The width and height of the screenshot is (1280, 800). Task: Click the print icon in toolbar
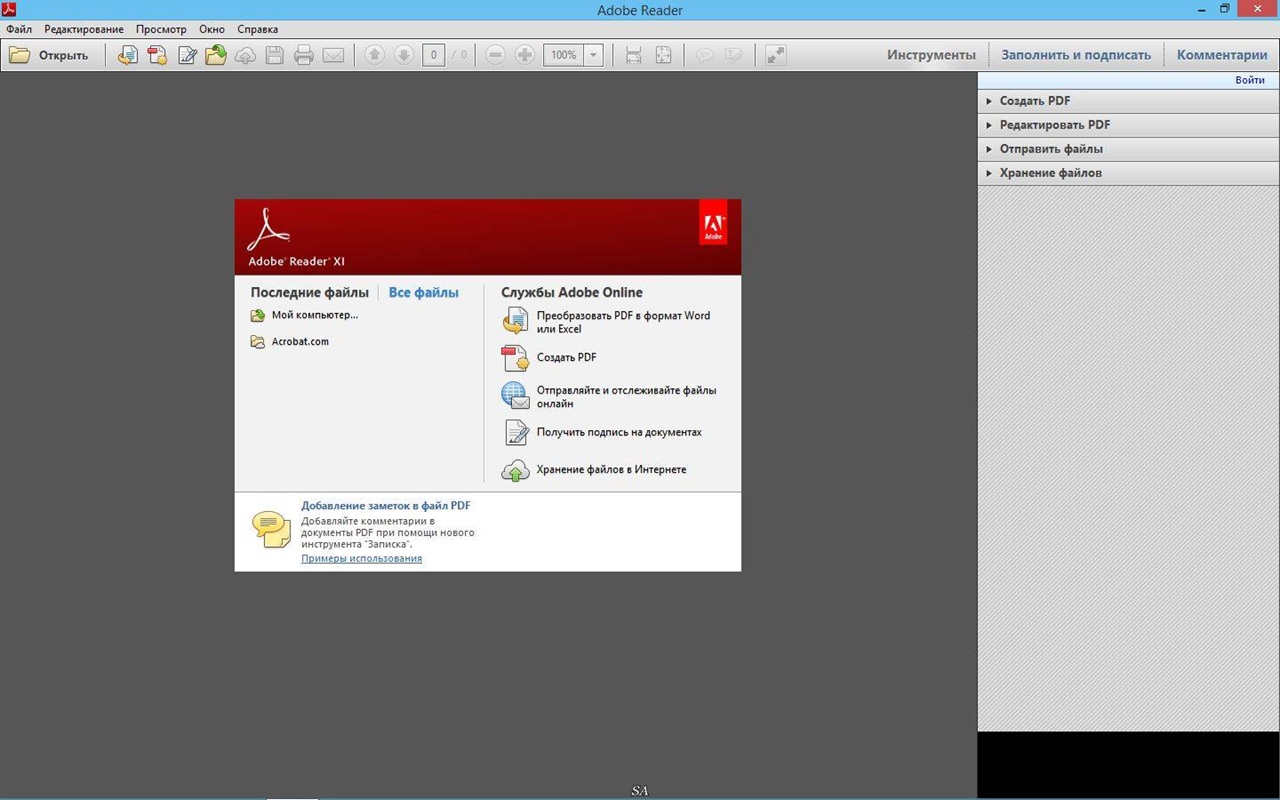point(304,55)
